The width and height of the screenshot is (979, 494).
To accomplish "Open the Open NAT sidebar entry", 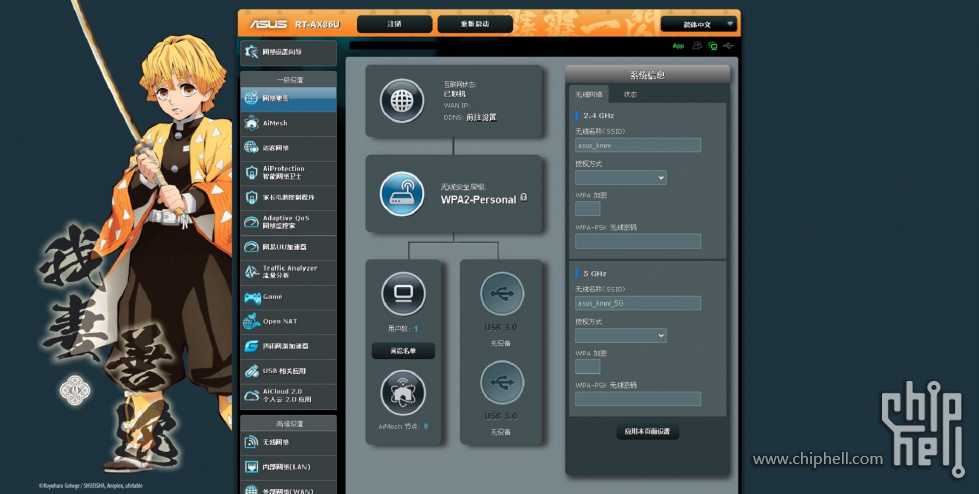I will 288,322.
